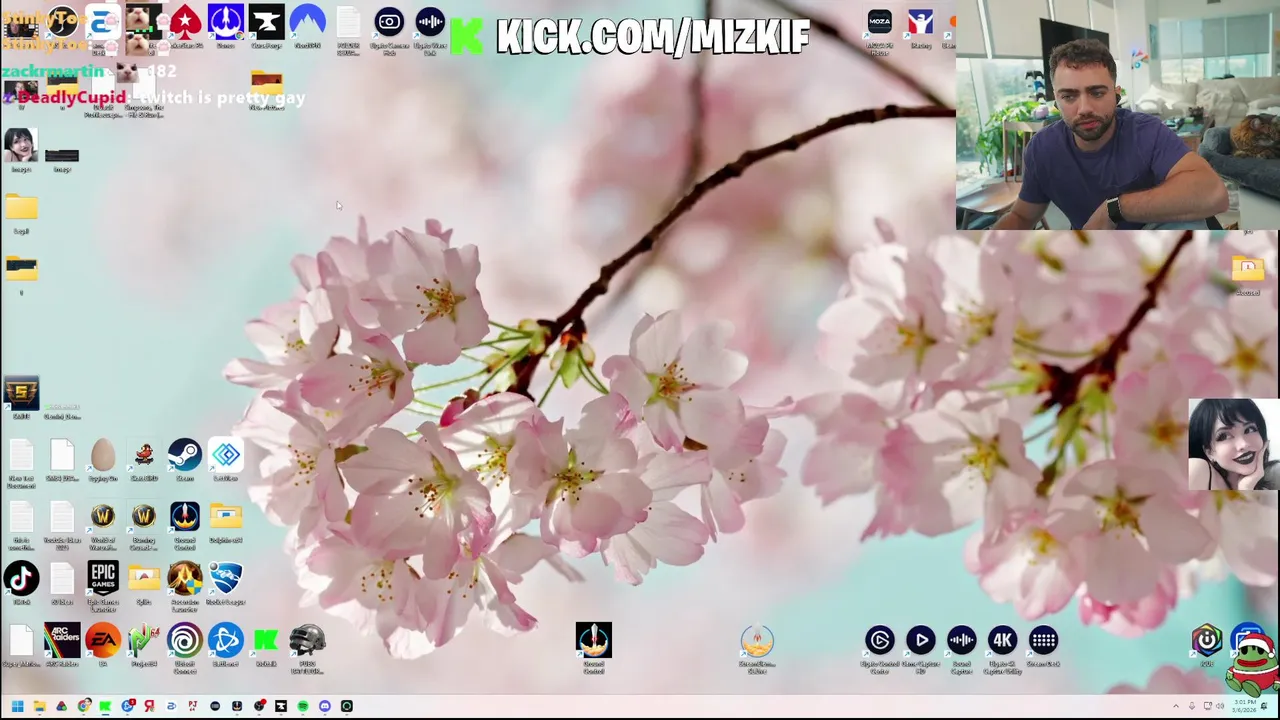The image size is (1280, 720).
Task: Launch Ubisoft Connect shortcut
Action: click(x=185, y=640)
